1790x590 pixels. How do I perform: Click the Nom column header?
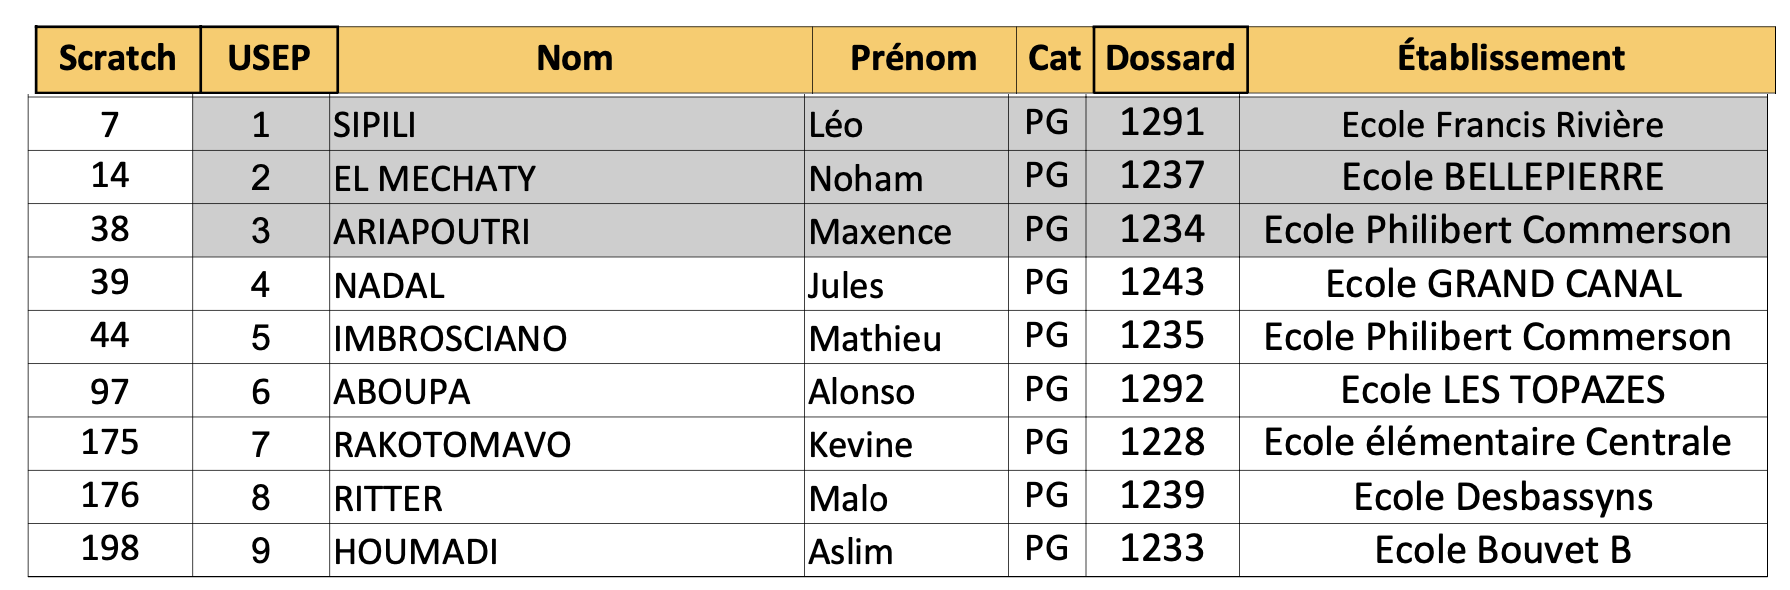[574, 59]
